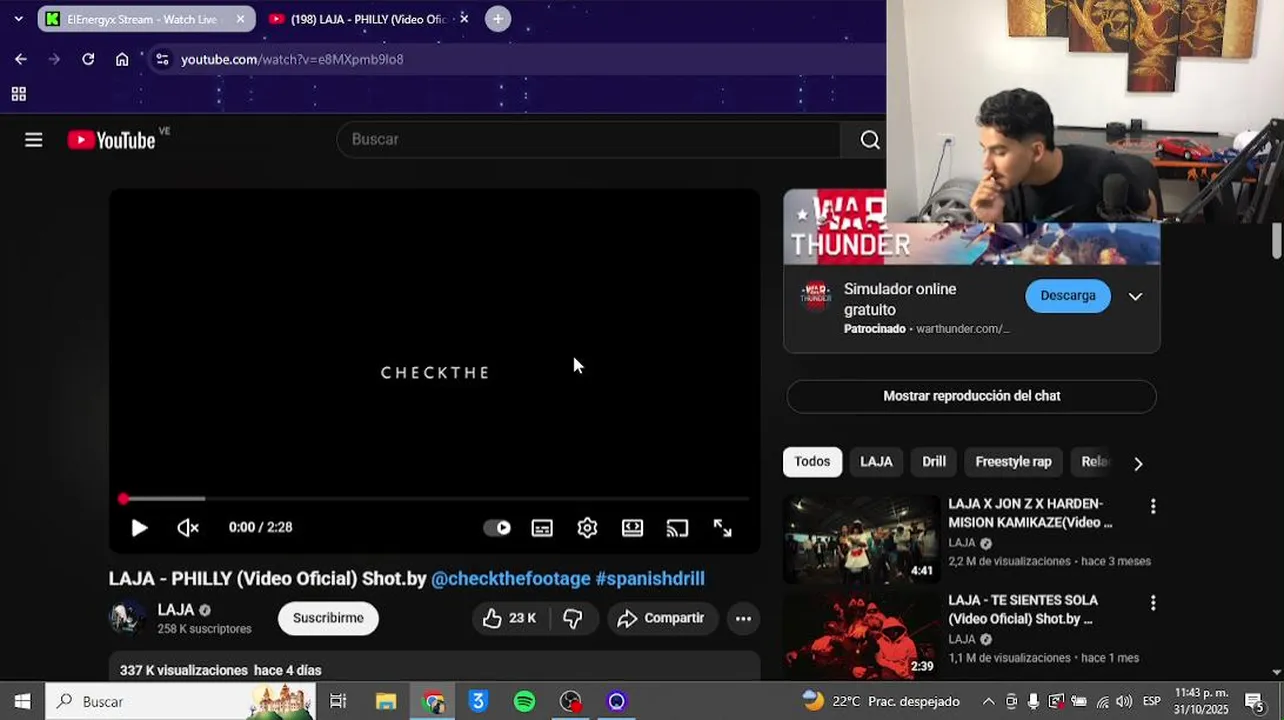Open File Explorer from taskbar
The image size is (1284, 720).
(x=386, y=702)
